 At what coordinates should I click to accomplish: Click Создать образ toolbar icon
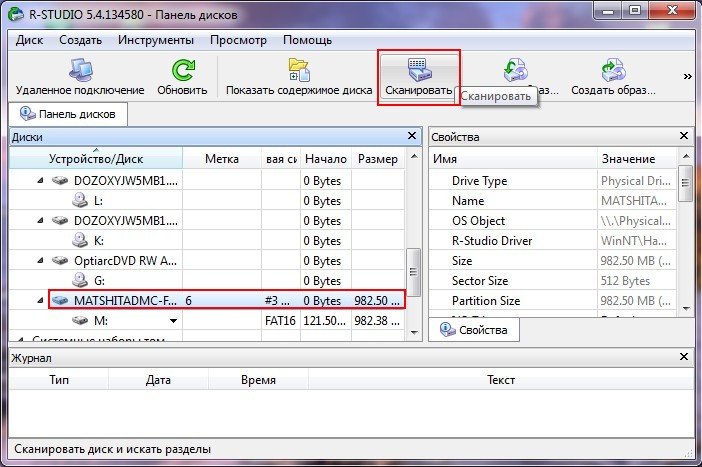pyautogui.click(x=613, y=71)
